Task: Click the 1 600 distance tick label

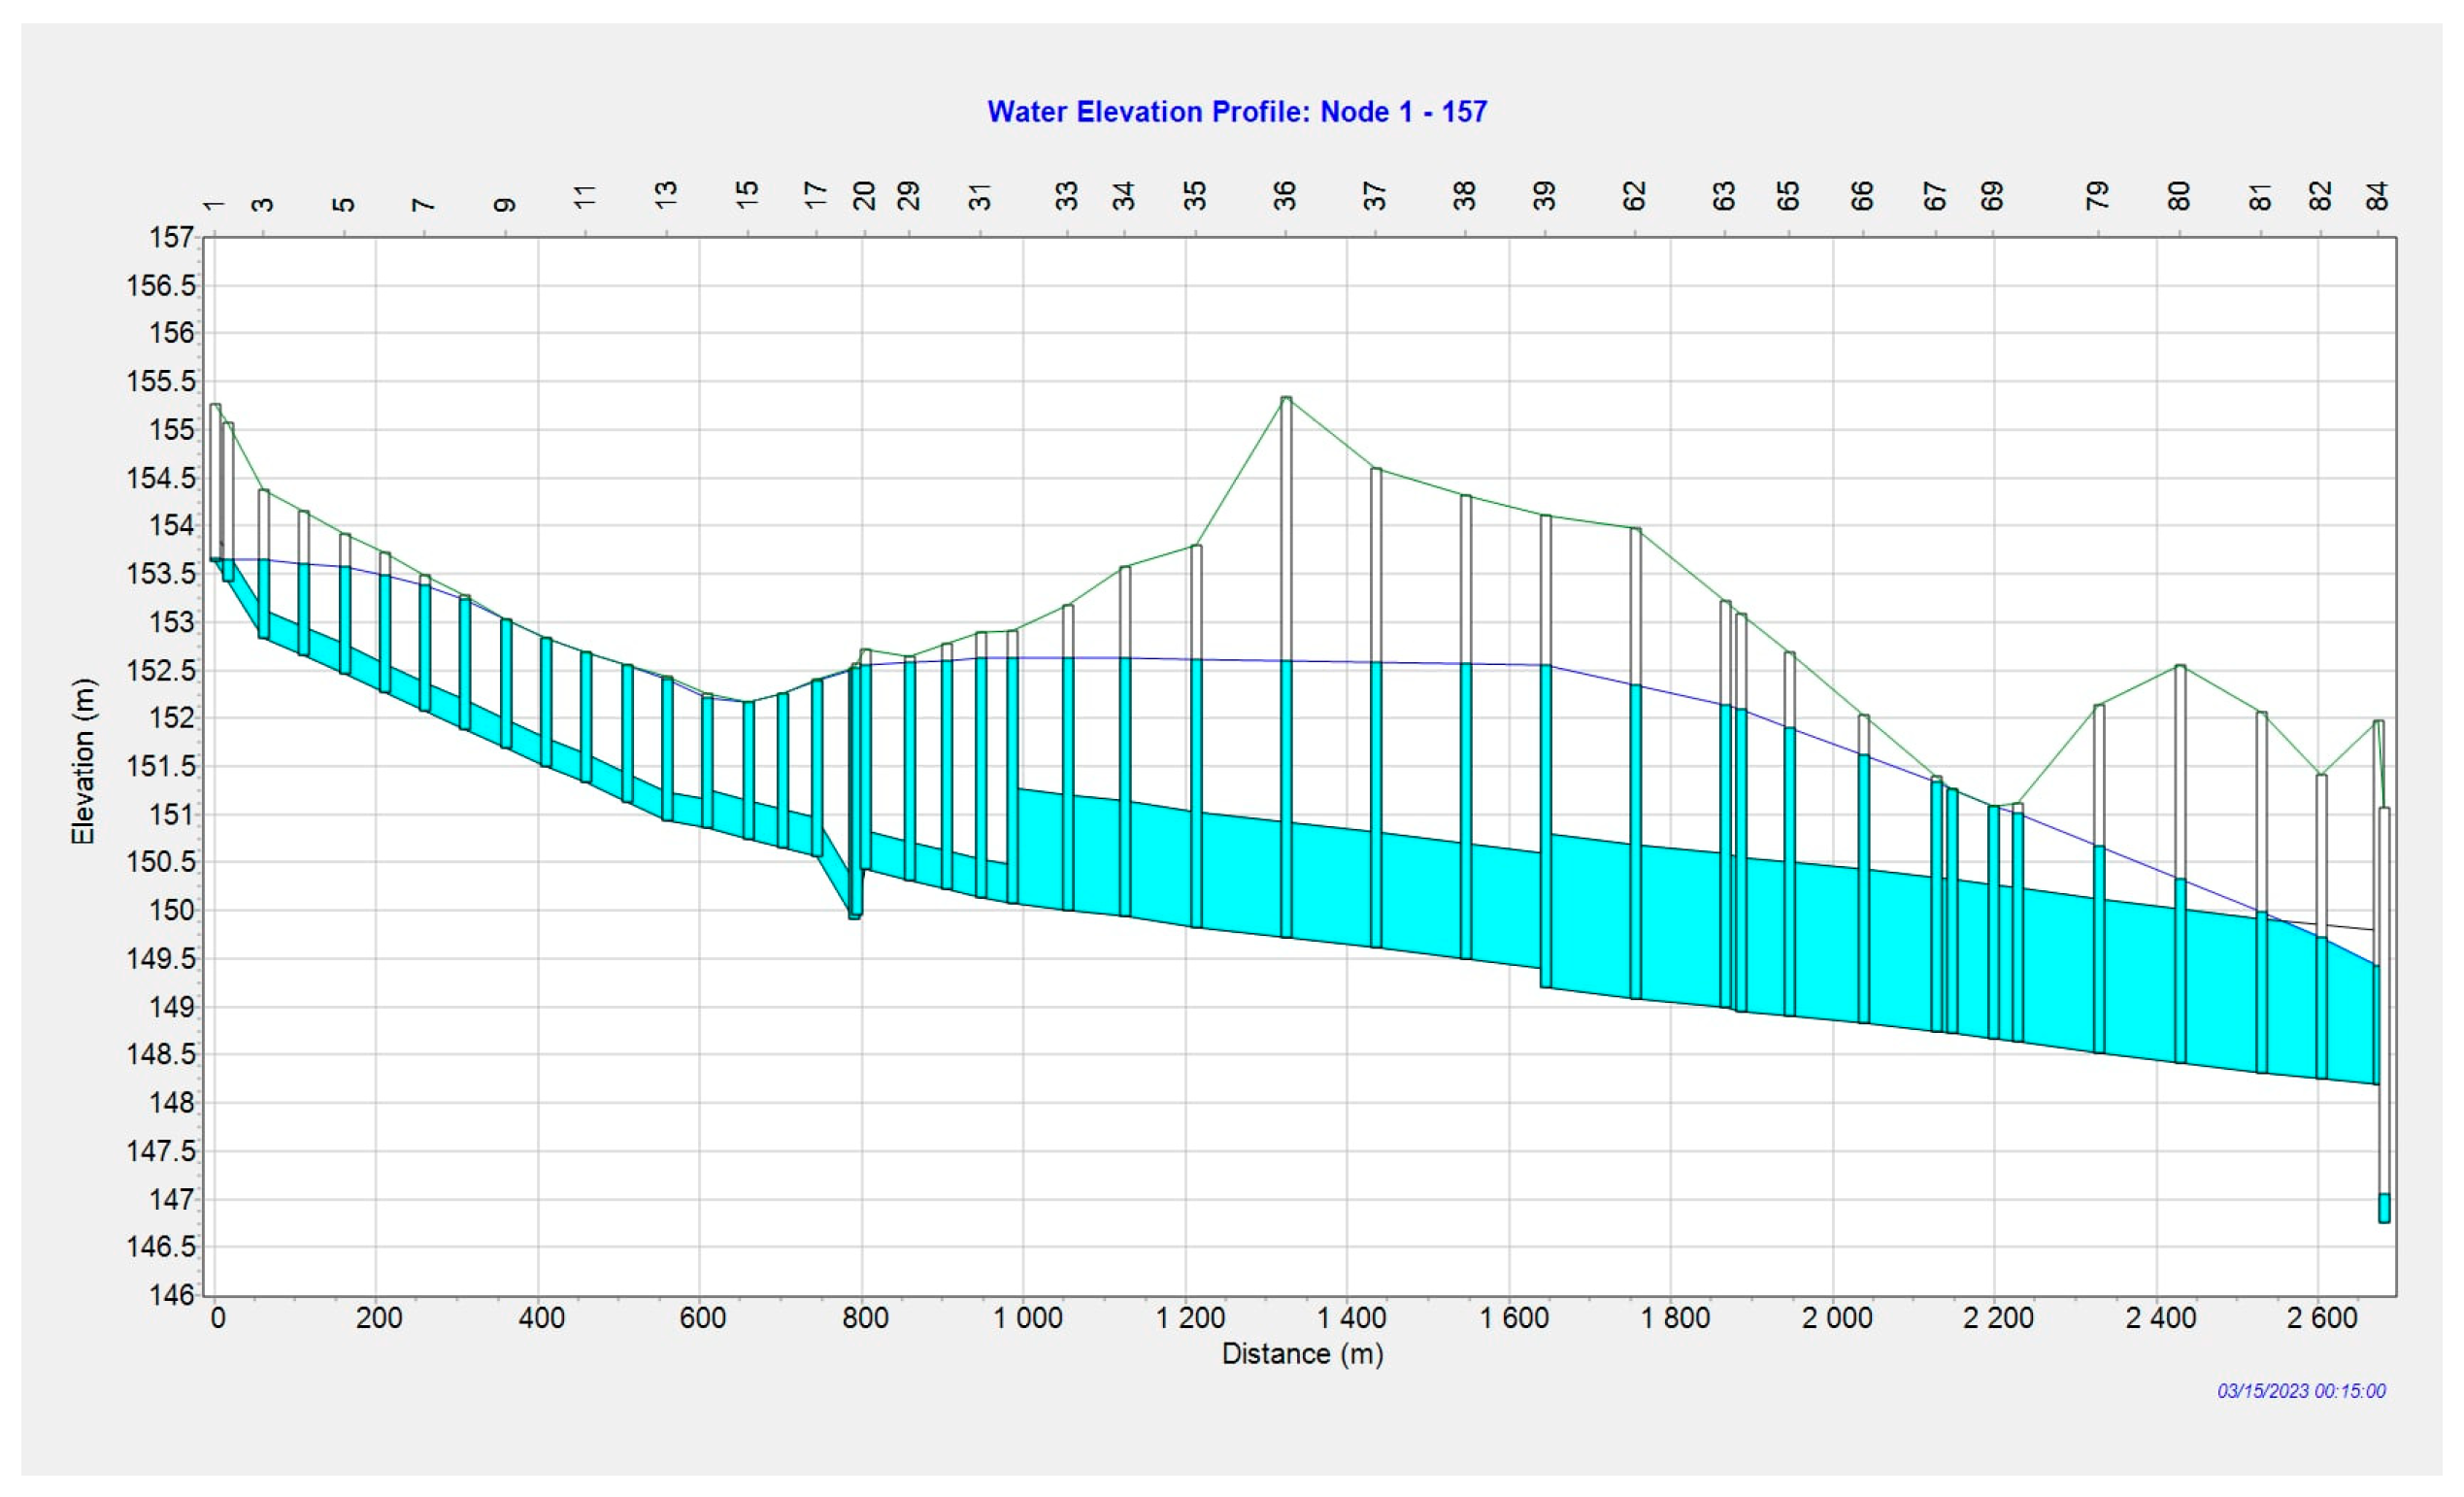Action: (x=1513, y=1318)
